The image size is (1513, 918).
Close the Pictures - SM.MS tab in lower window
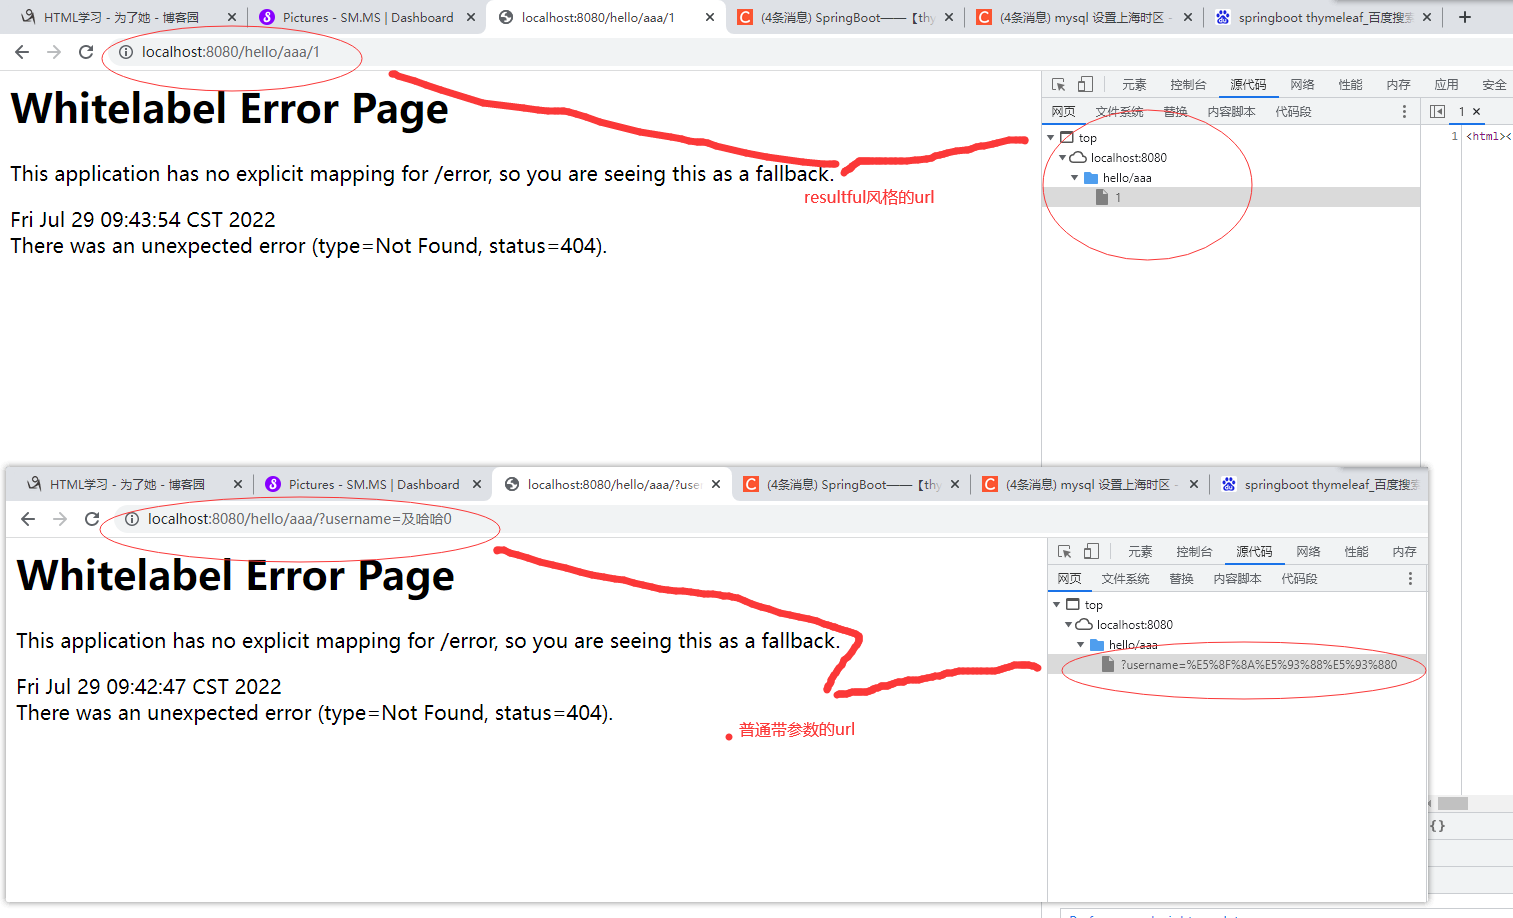click(477, 484)
